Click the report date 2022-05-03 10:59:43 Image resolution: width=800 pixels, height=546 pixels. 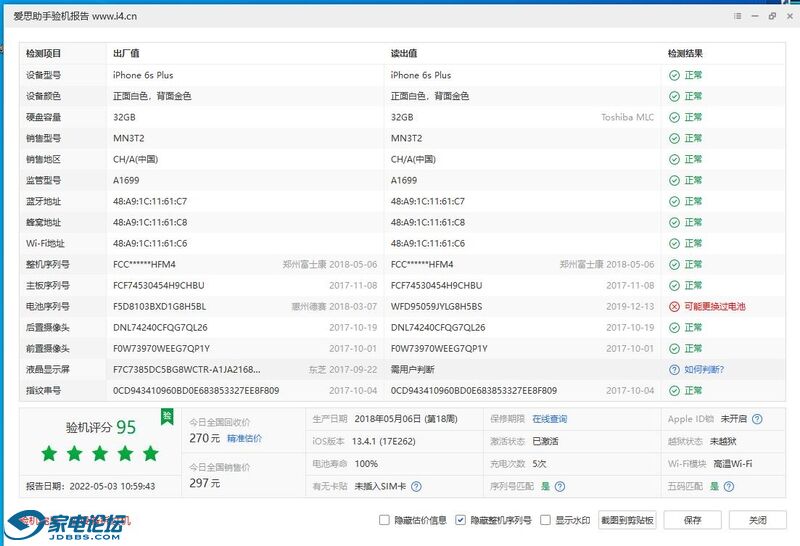112,486
